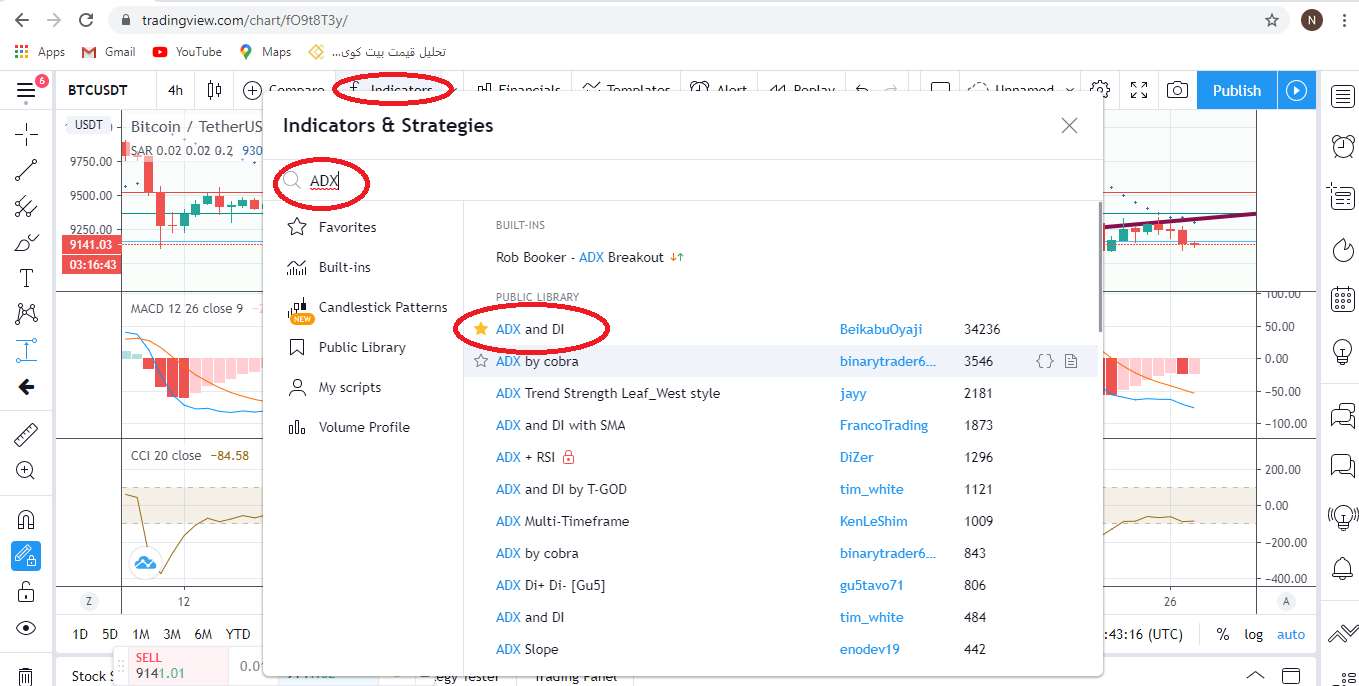The width and height of the screenshot is (1359, 686).
Task: Open the economic calendar panel
Action: click(1343, 299)
